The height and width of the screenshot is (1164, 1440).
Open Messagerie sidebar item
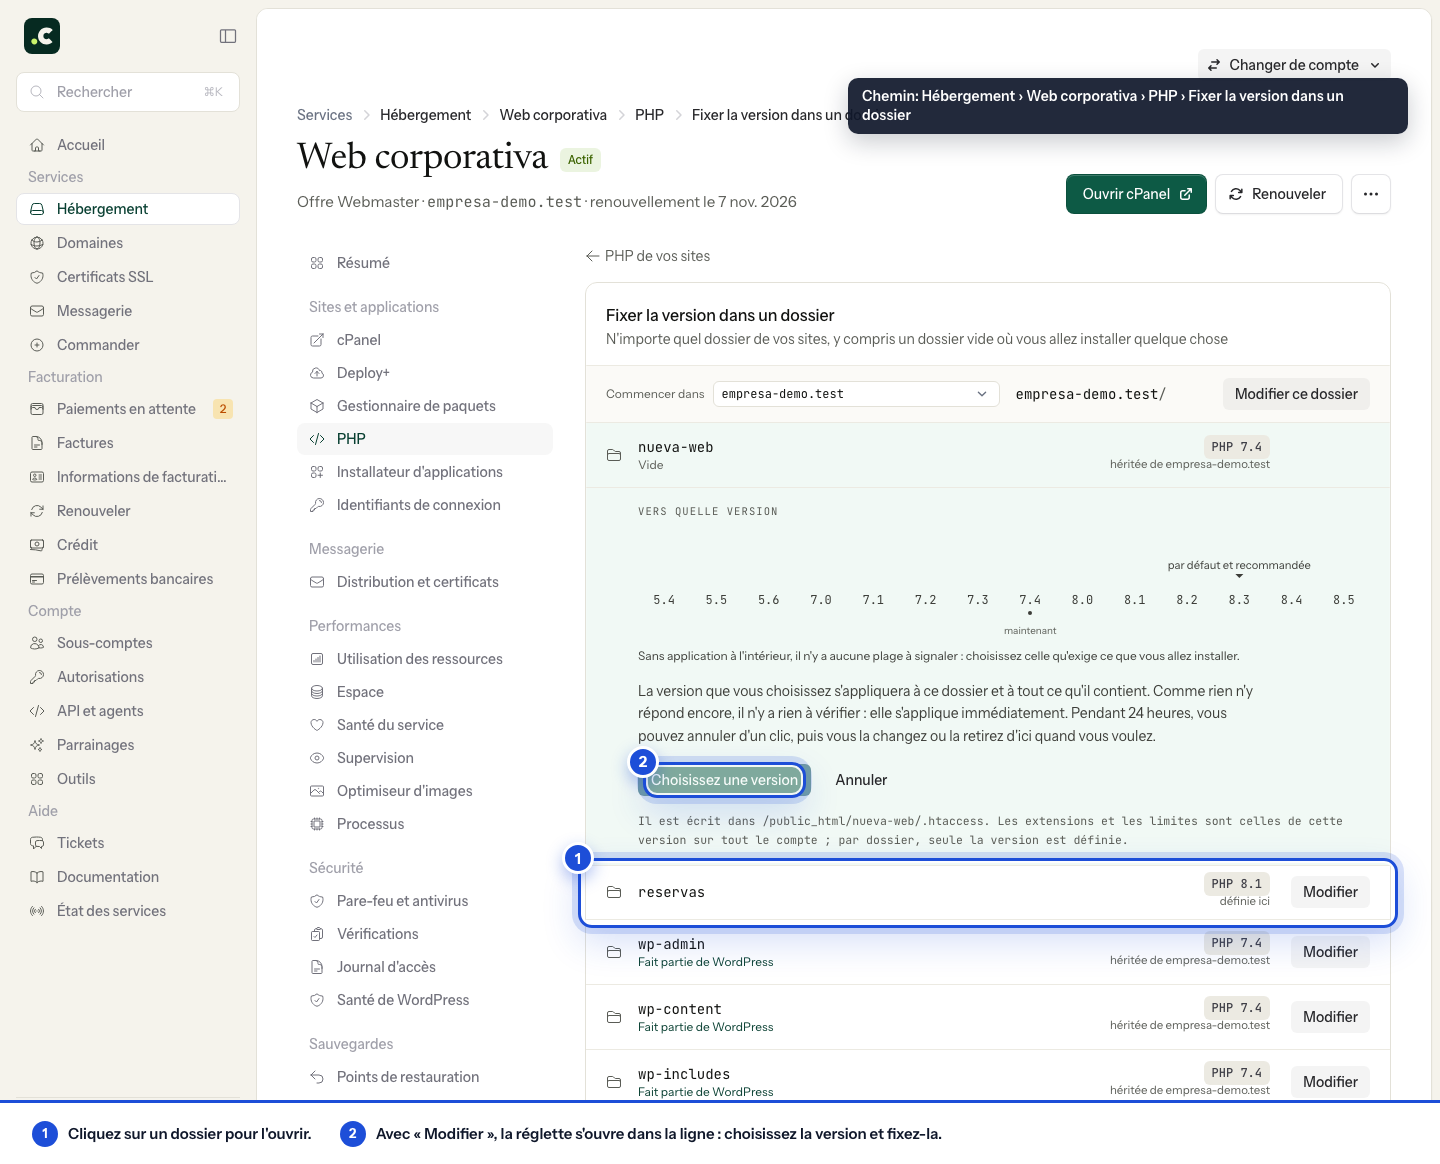[128, 311]
